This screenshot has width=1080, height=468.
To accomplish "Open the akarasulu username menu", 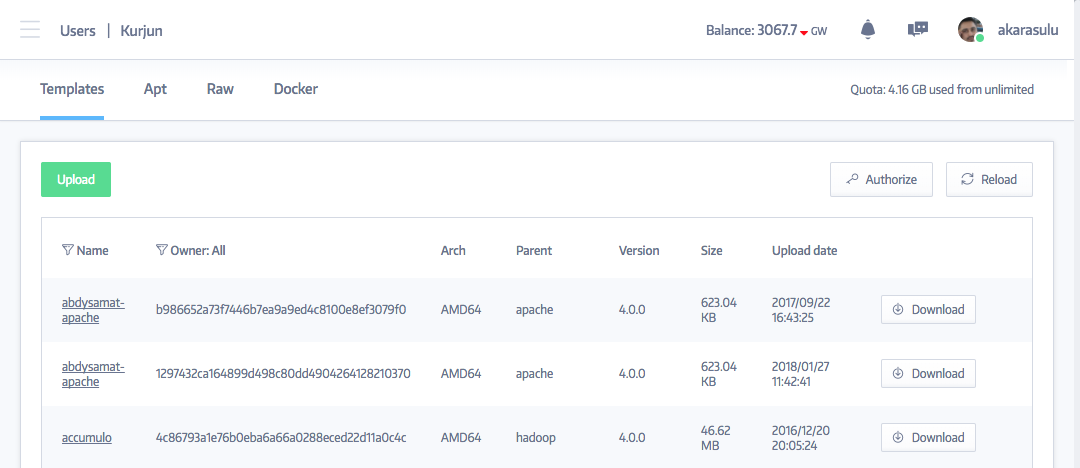I will coord(1028,30).
